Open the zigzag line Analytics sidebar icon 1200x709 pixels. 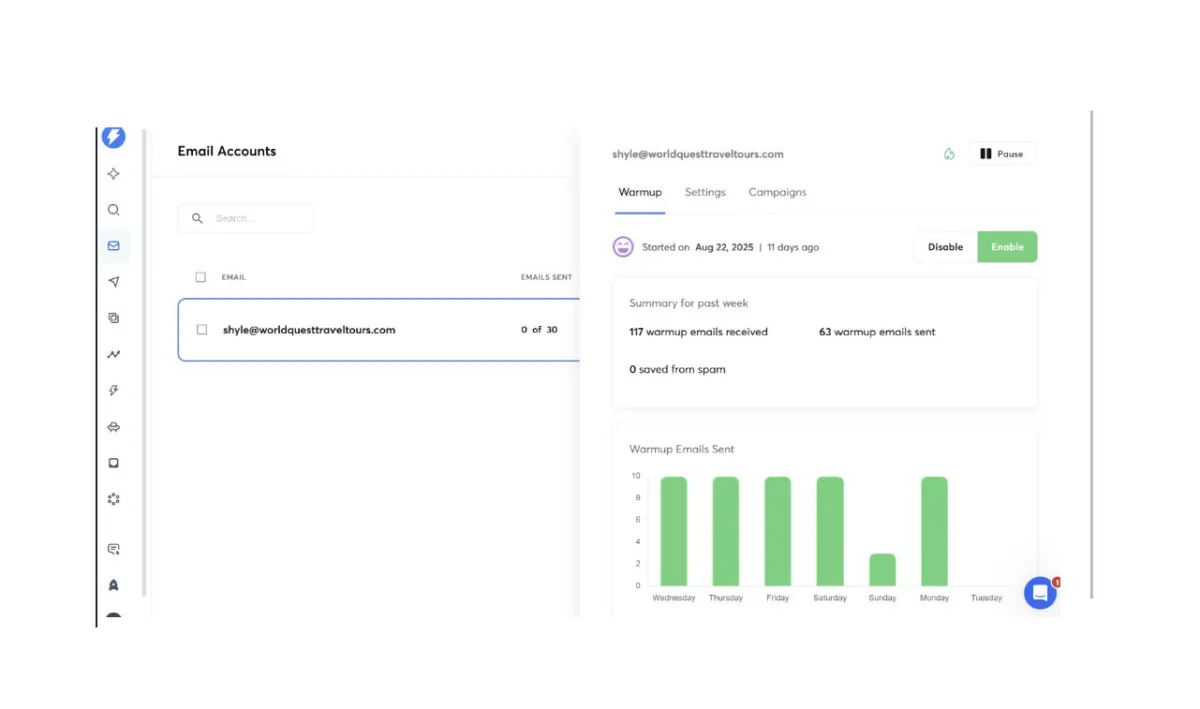pyautogui.click(x=114, y=355)
